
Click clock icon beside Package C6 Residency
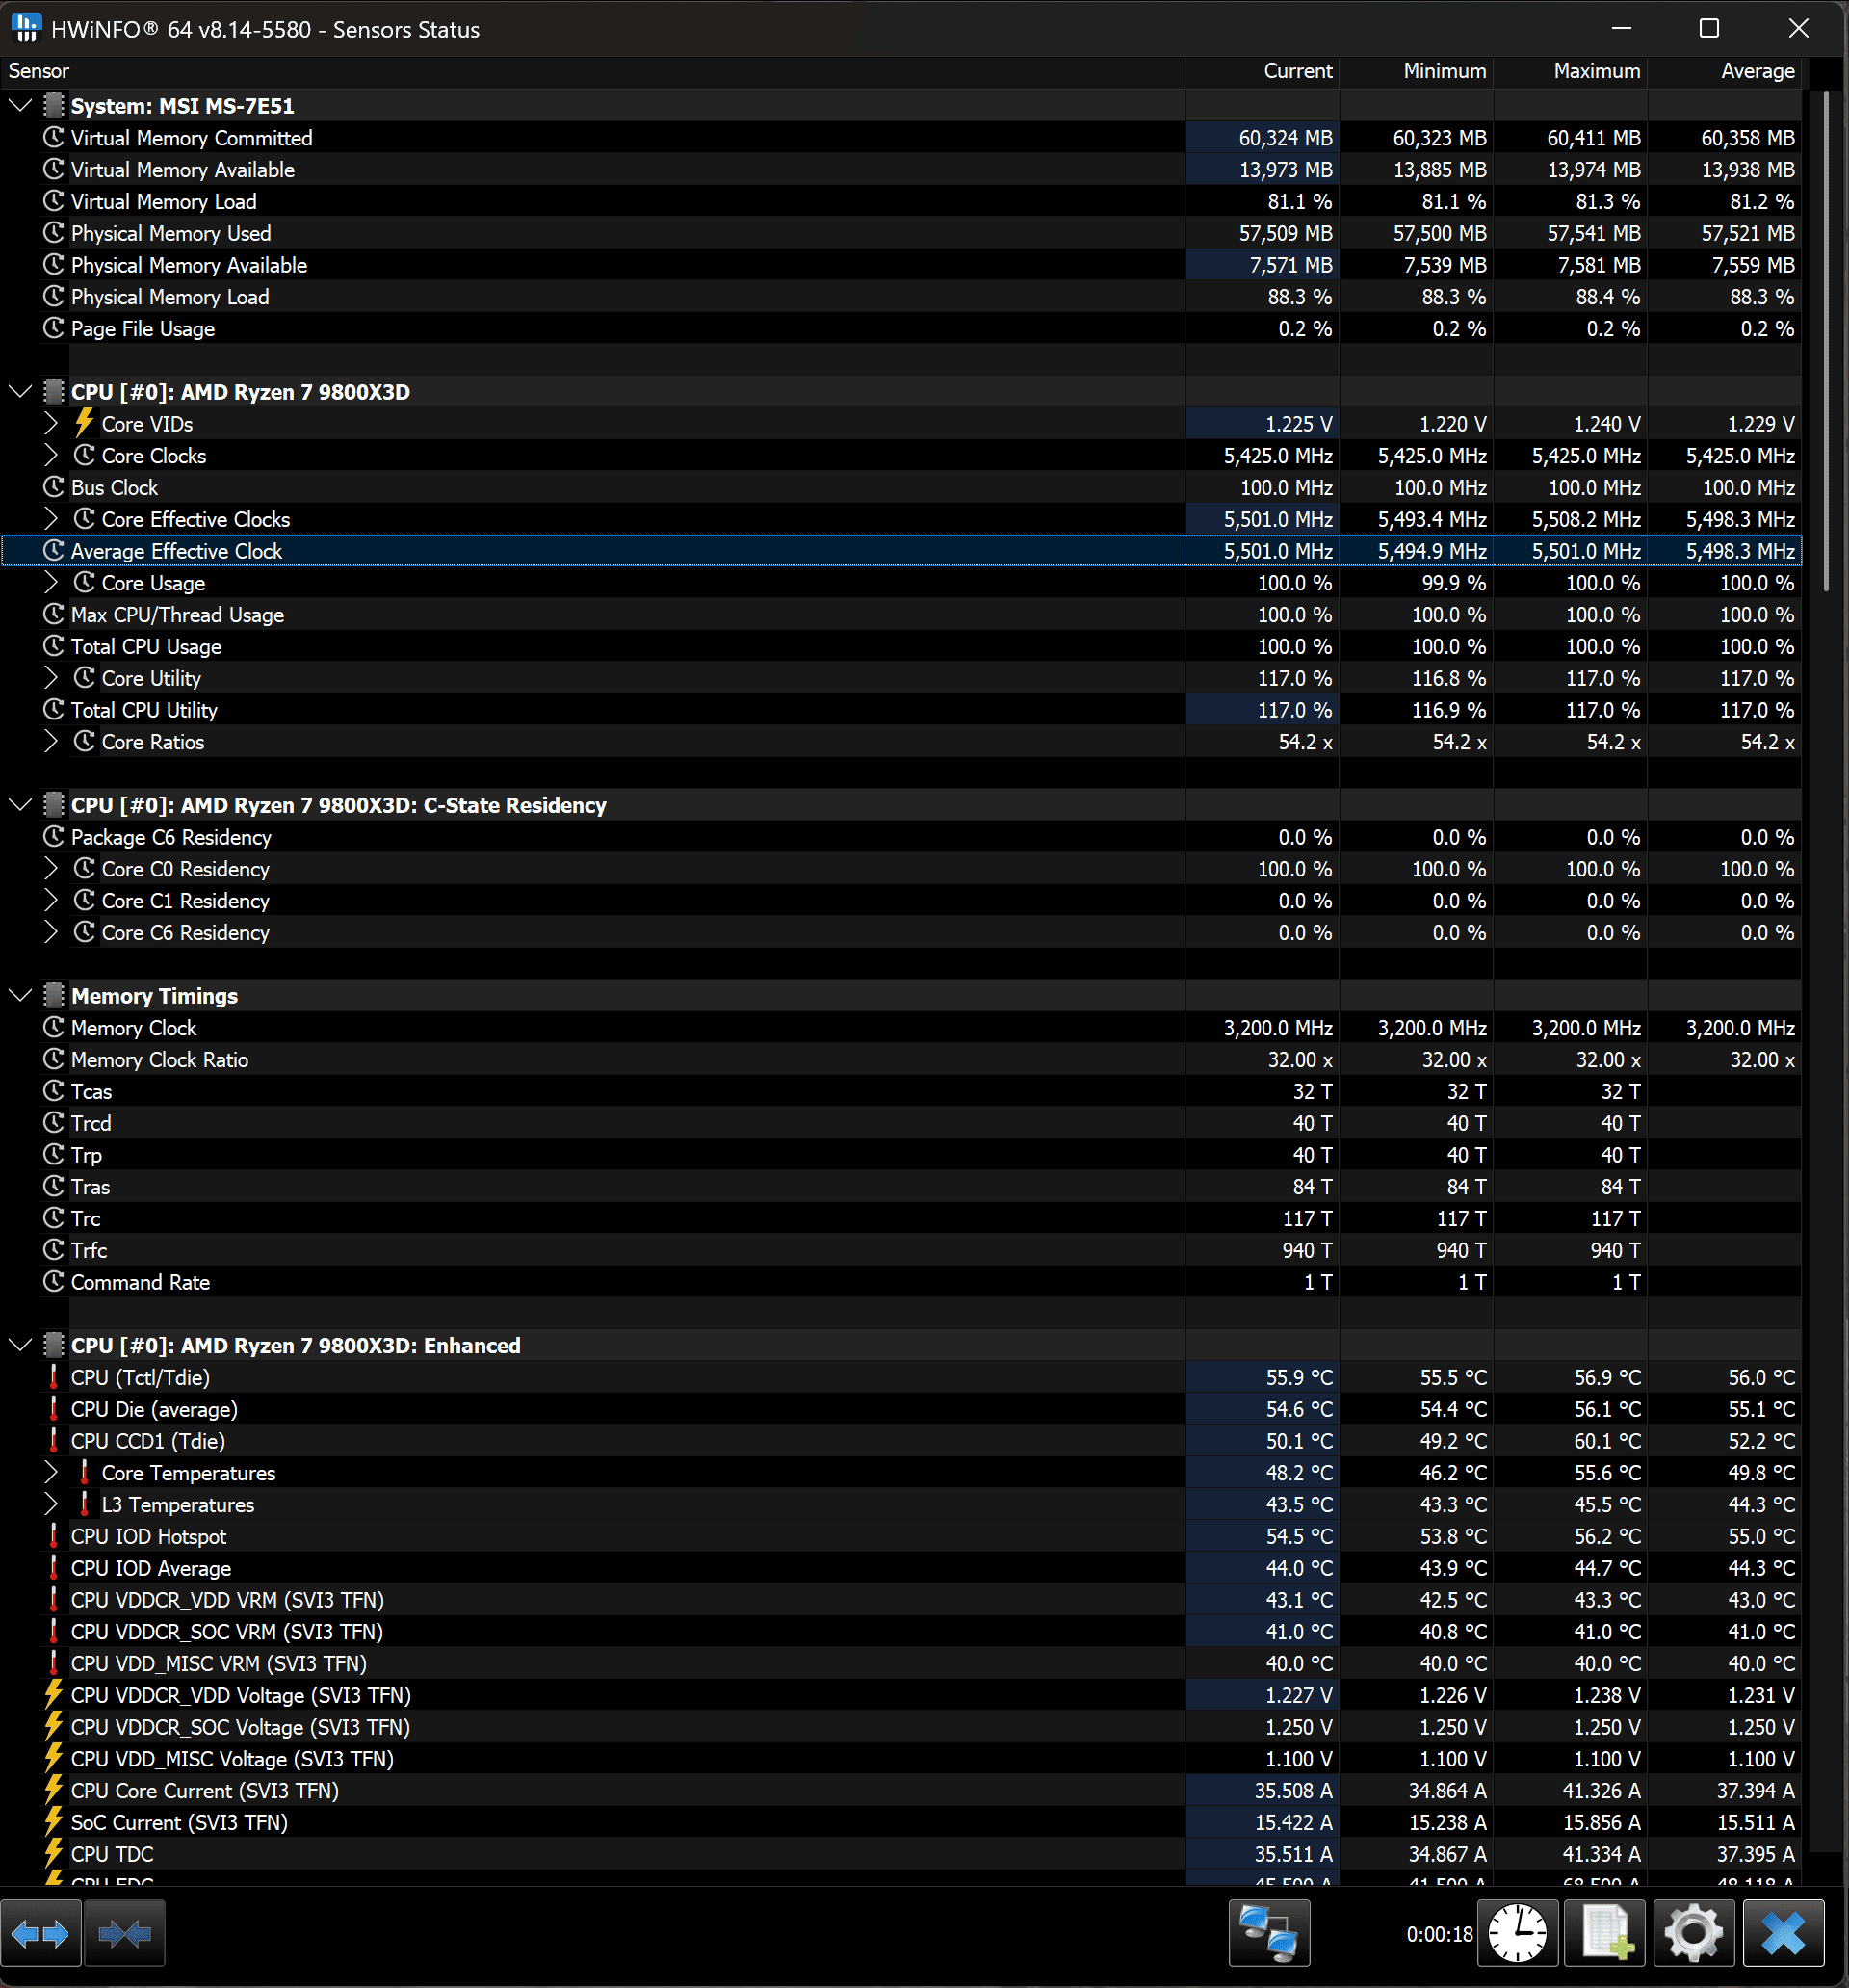[x=54, y=837]
